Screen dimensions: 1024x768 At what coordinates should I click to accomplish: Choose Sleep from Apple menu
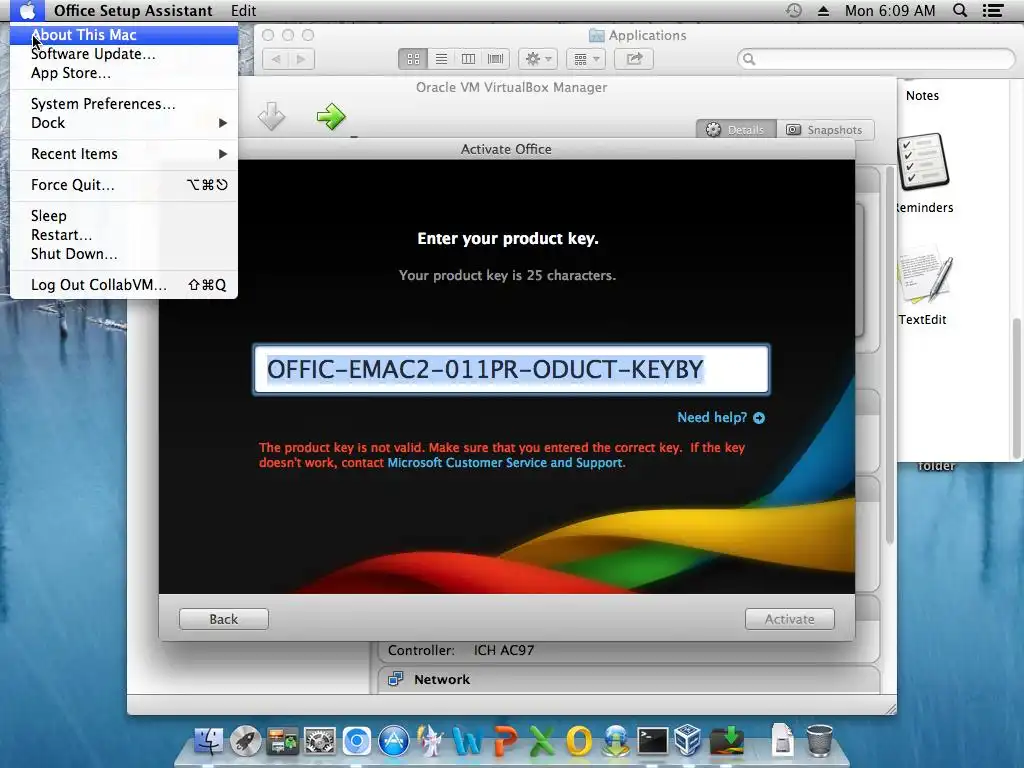pyautogui.click(x=123, y=216)
